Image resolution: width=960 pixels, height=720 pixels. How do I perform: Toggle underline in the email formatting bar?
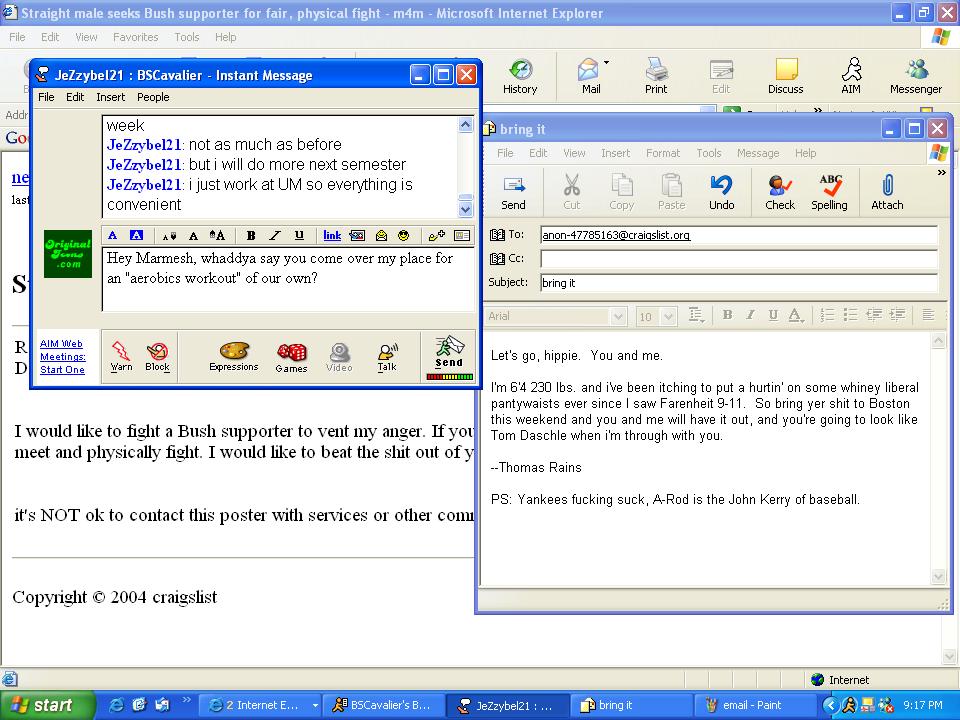tap(773, 315)
